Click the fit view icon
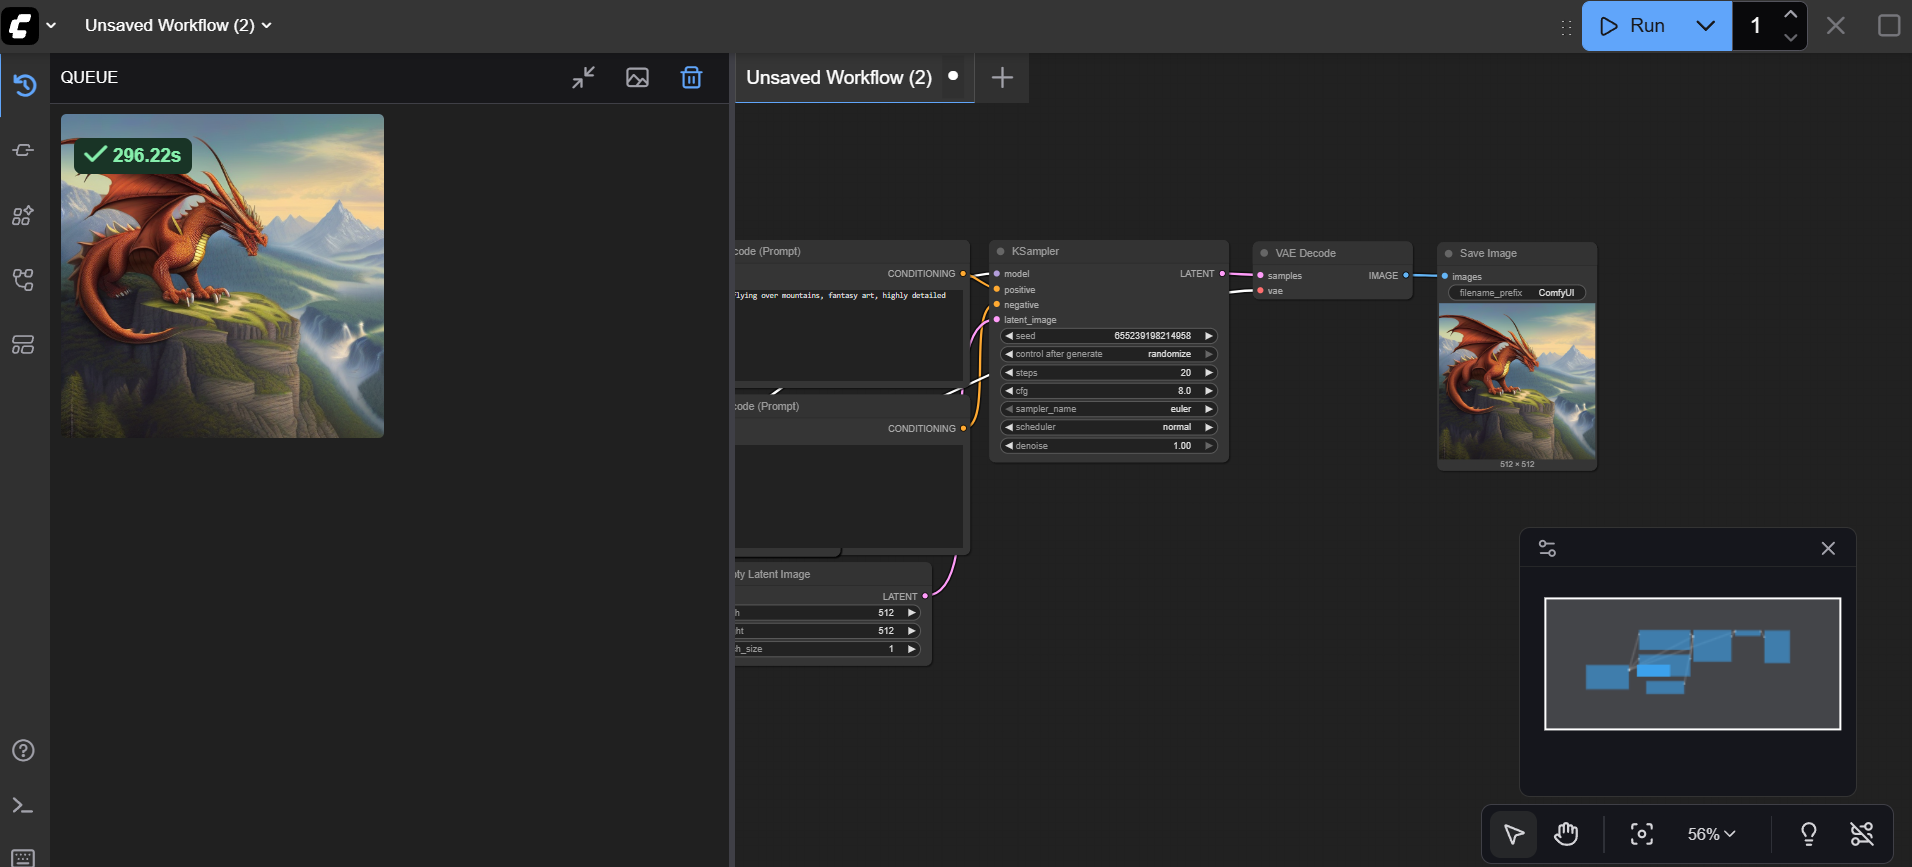 point(1641,834)
